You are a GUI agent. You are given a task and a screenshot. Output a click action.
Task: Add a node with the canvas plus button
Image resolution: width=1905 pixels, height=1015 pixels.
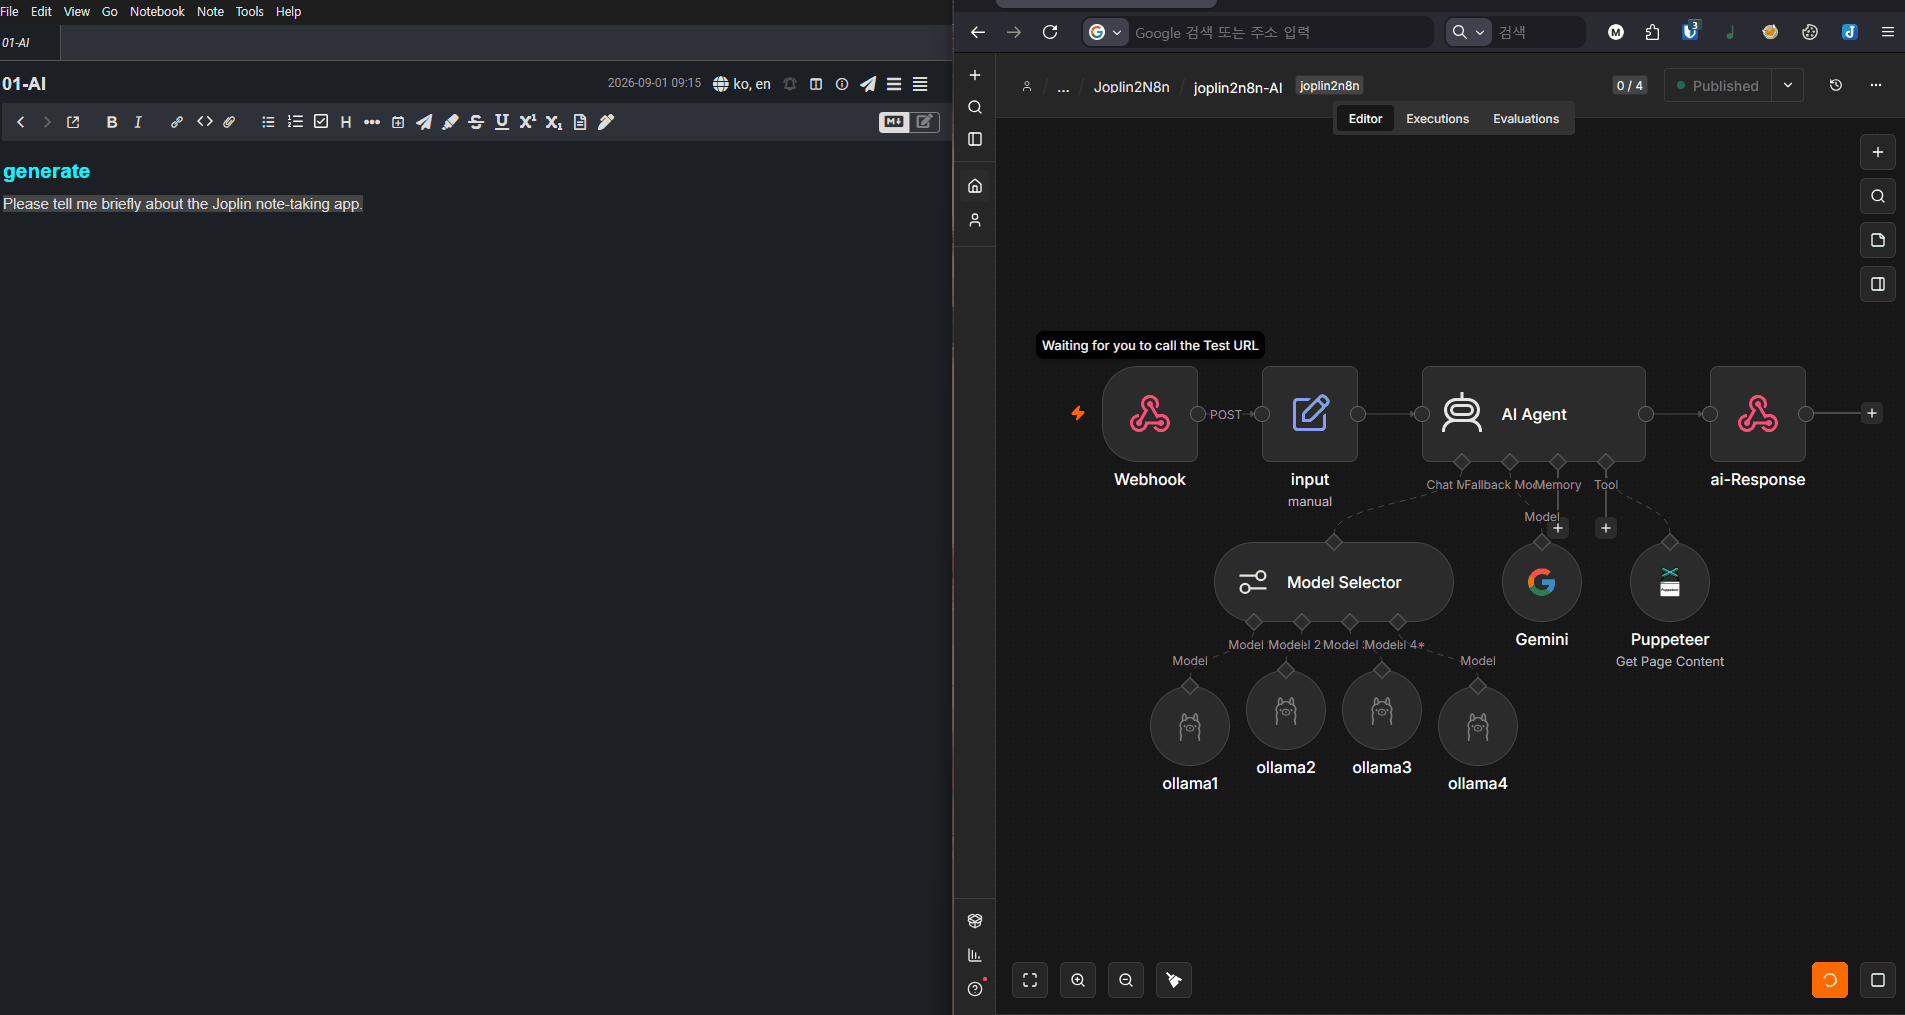(x=1878, y=152)
